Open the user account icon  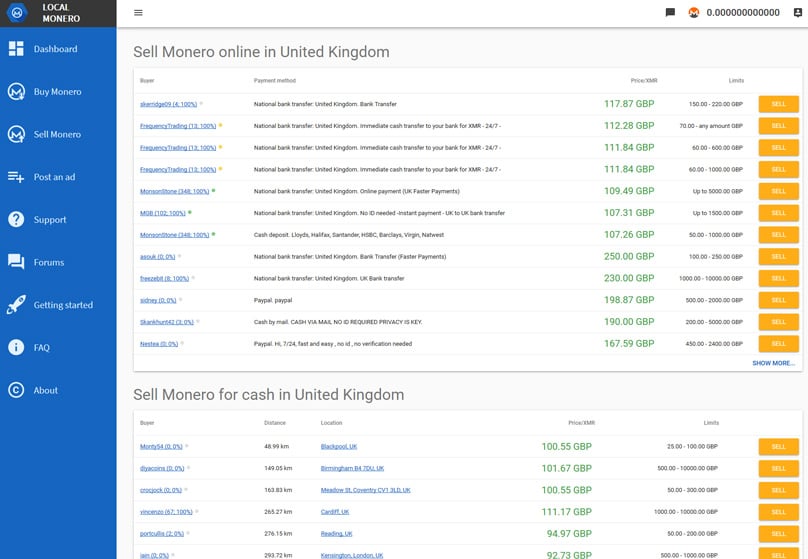pos(798,13)
